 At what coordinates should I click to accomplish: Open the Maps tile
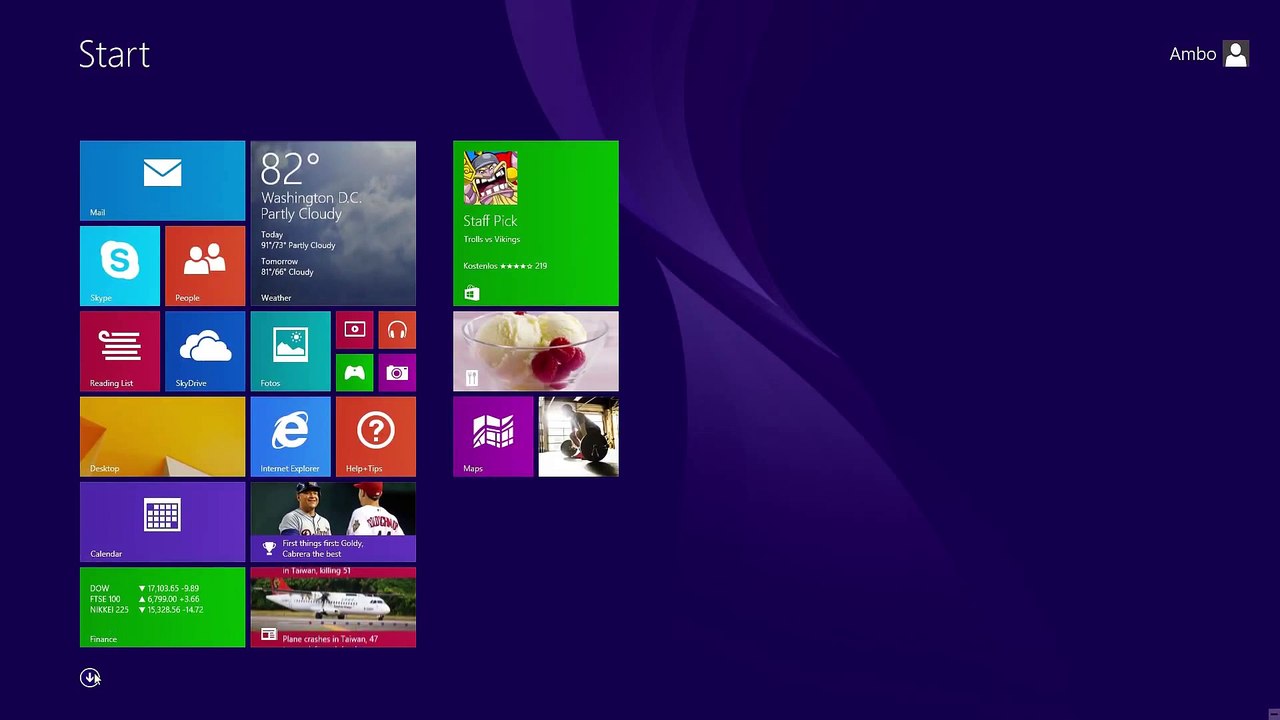click(493, 437)
